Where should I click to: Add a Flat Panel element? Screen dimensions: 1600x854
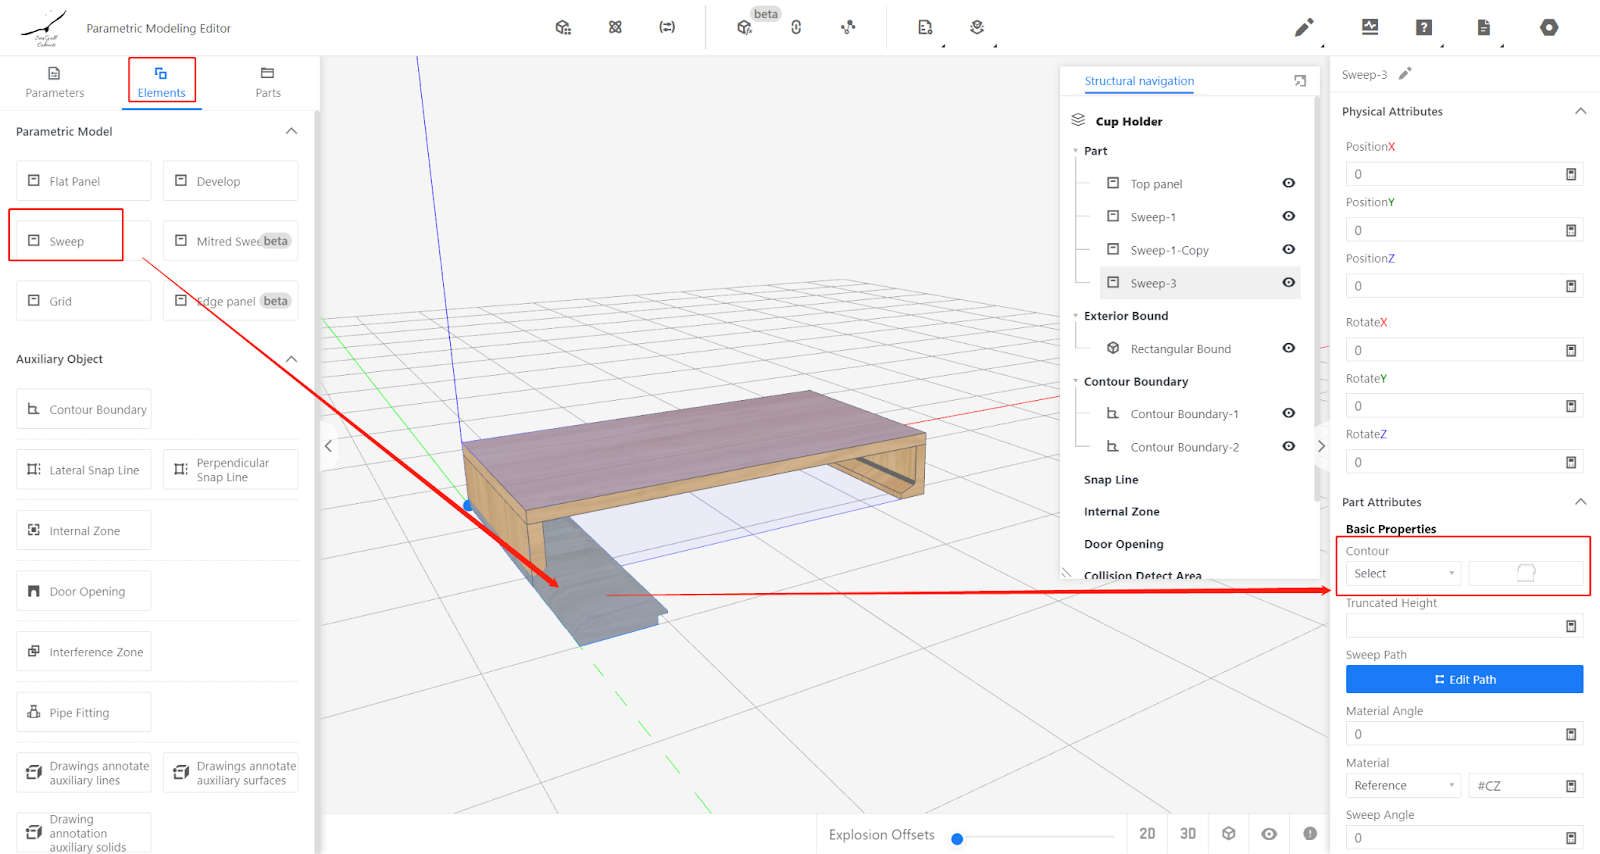(84, 181)
